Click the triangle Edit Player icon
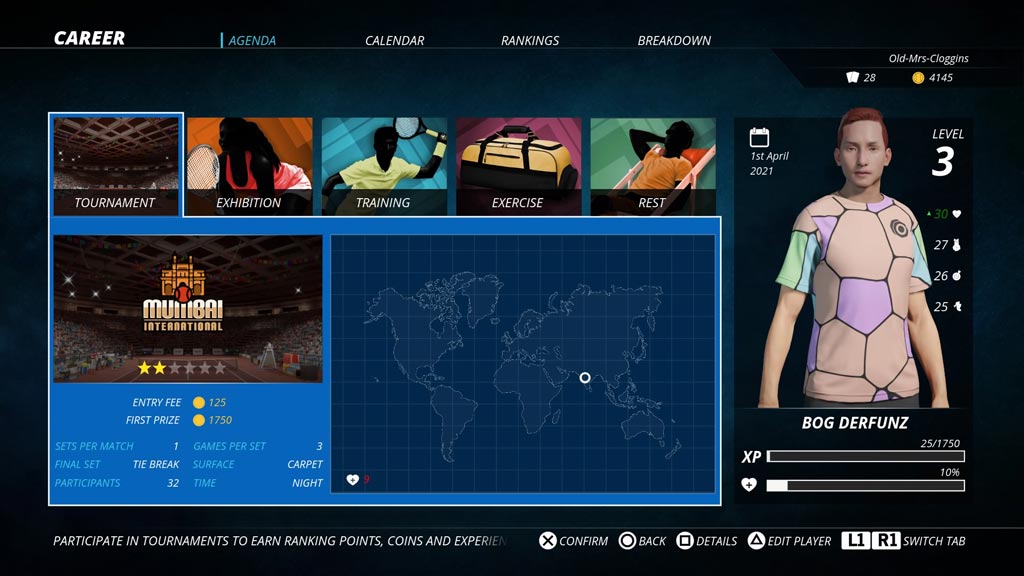 (x=756, y=541)
